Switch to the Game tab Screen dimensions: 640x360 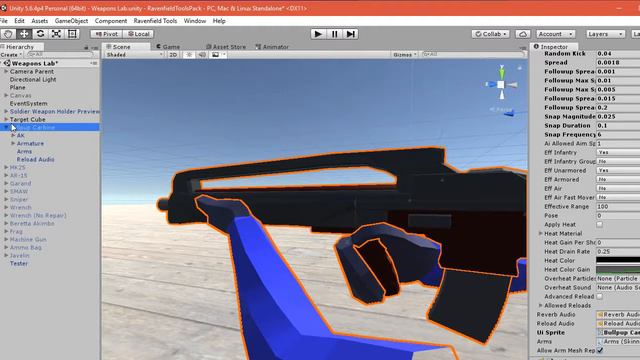(x=168, y=47)
